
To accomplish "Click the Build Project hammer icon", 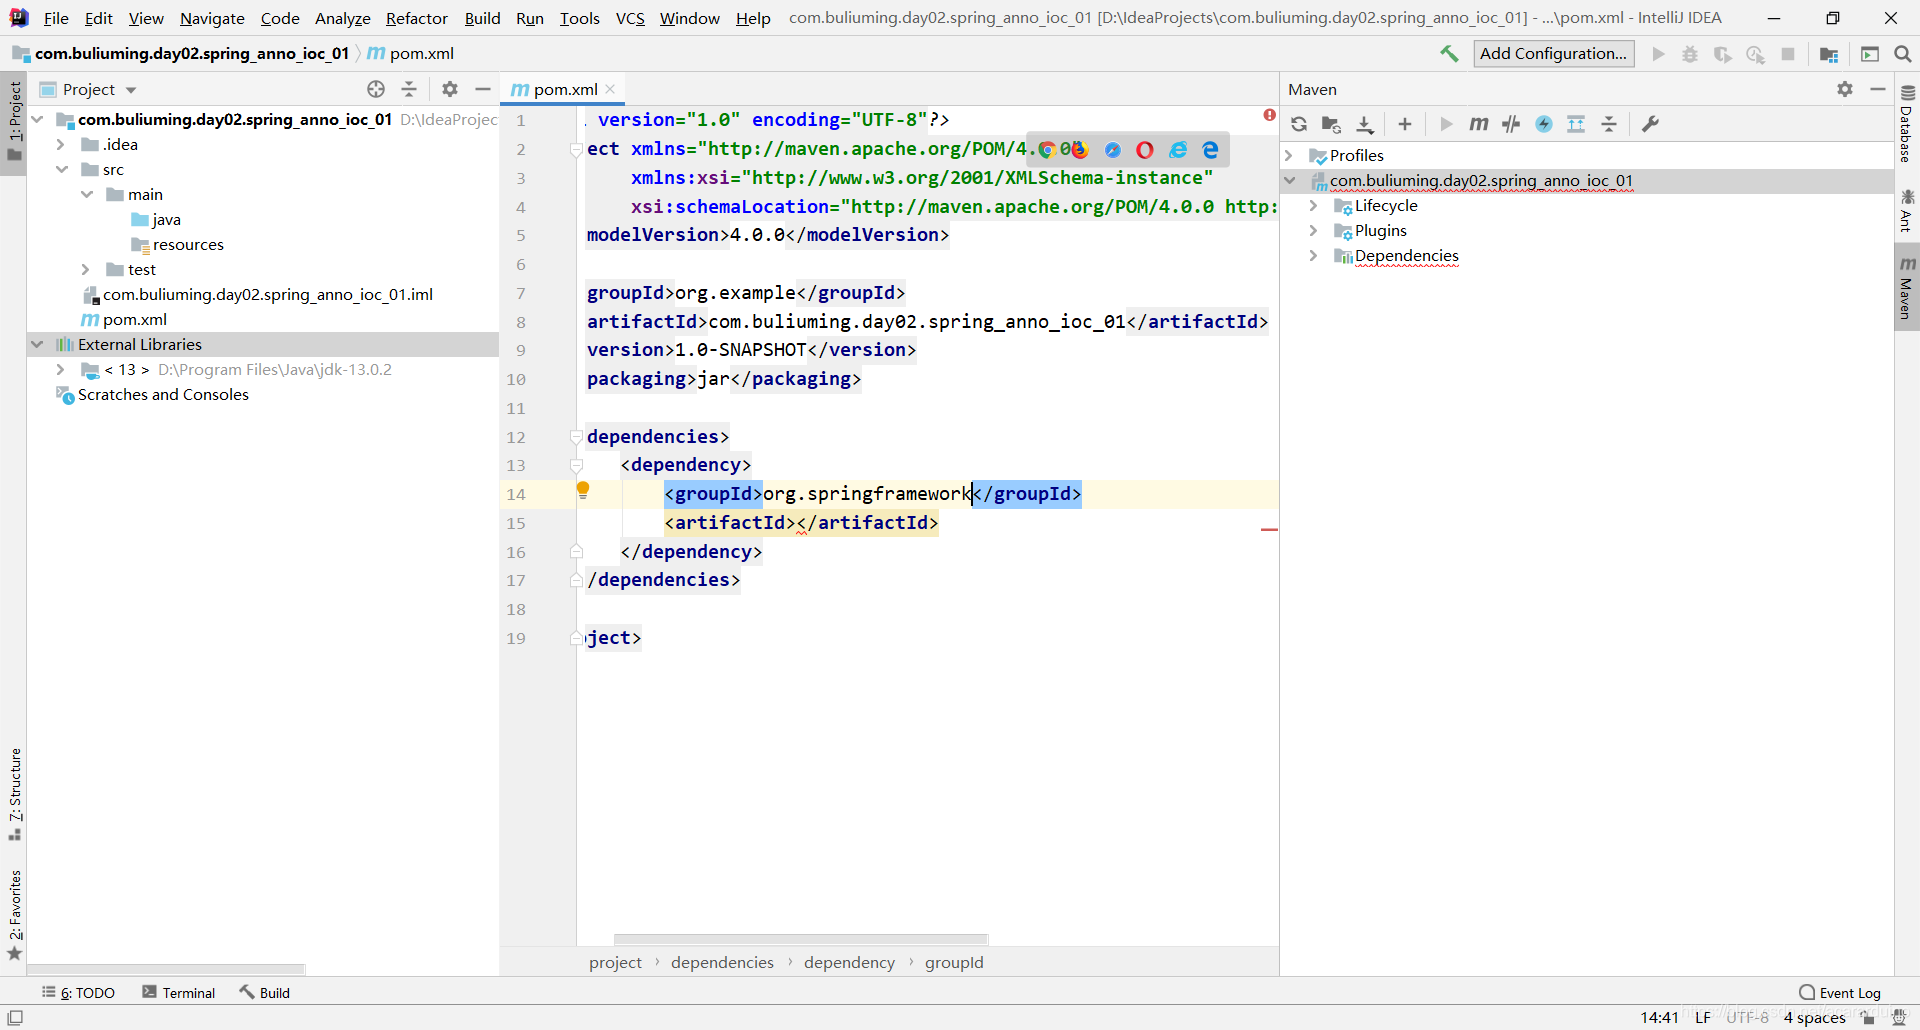I will 1449,54.
